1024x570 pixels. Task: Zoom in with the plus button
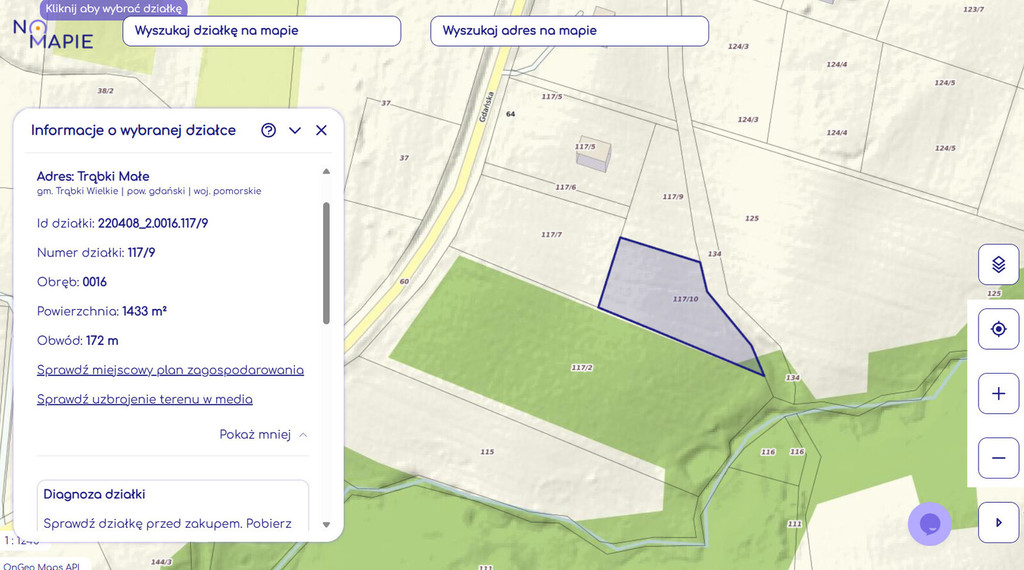coord(998,393)
